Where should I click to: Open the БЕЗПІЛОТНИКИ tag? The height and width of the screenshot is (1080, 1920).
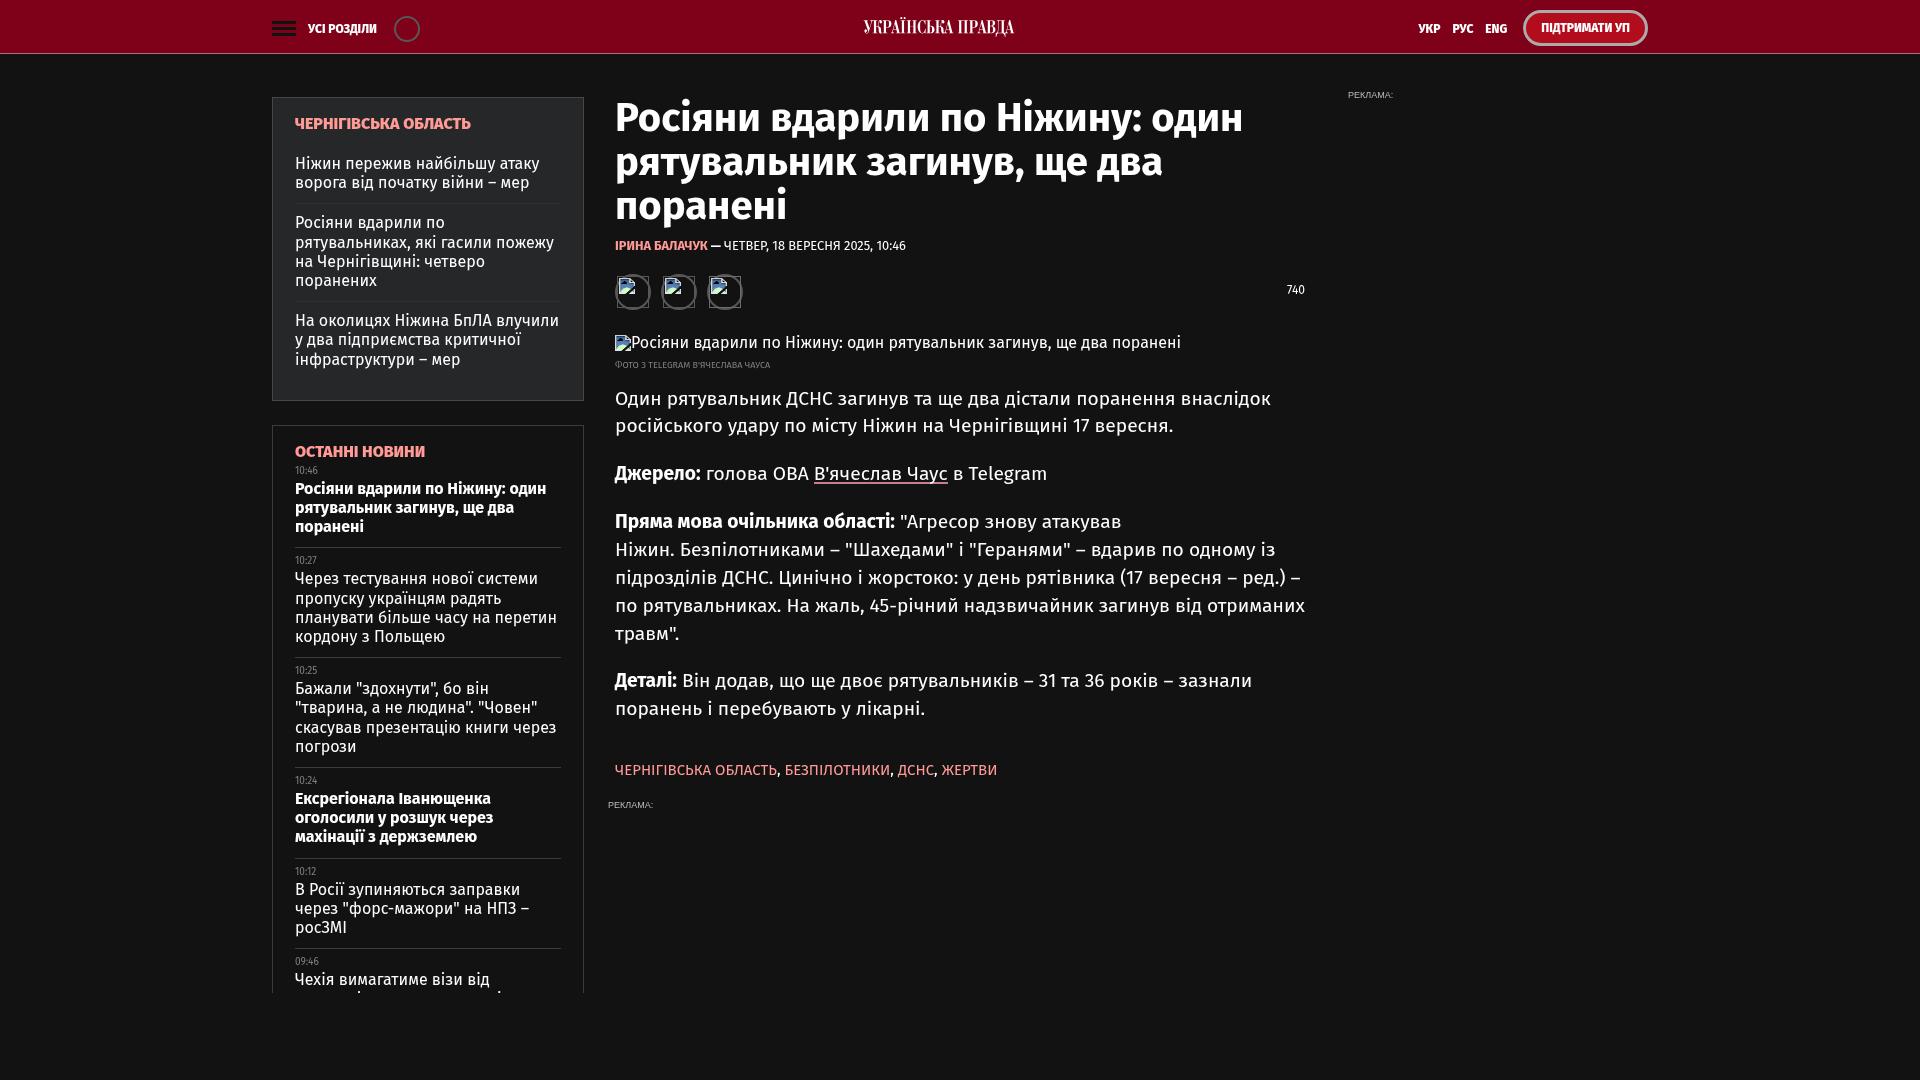pos(837,770)
